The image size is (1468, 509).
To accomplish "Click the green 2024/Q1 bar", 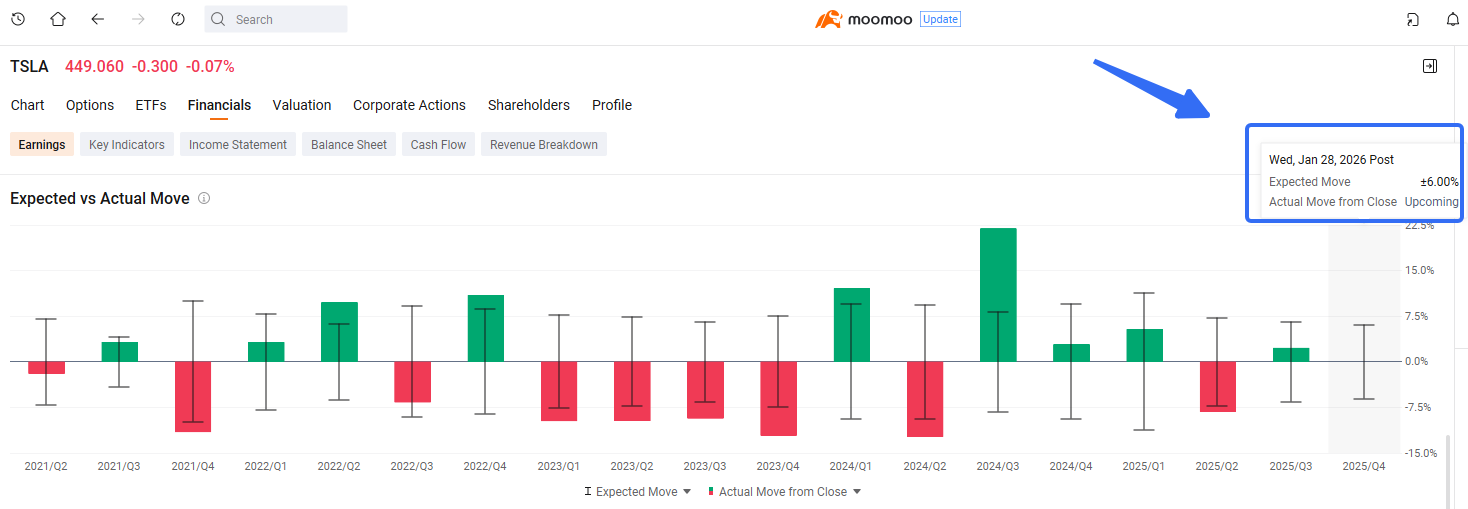I will [852, 325].
